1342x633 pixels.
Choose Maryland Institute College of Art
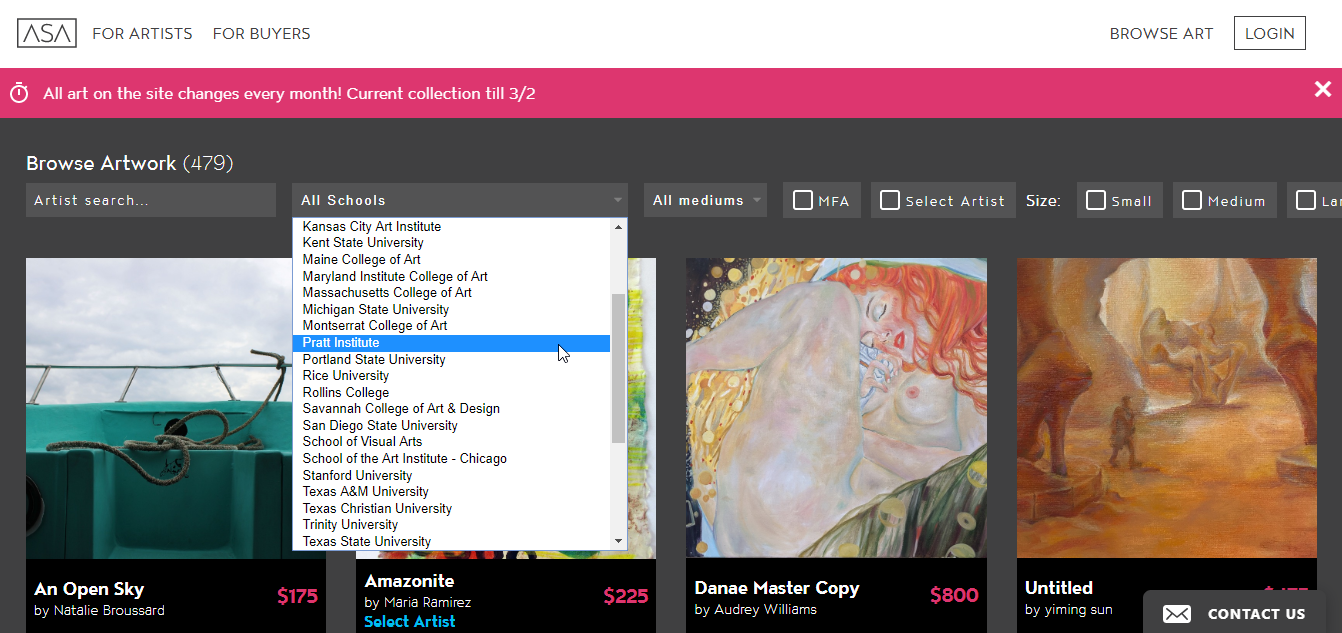tap(451, 277)
